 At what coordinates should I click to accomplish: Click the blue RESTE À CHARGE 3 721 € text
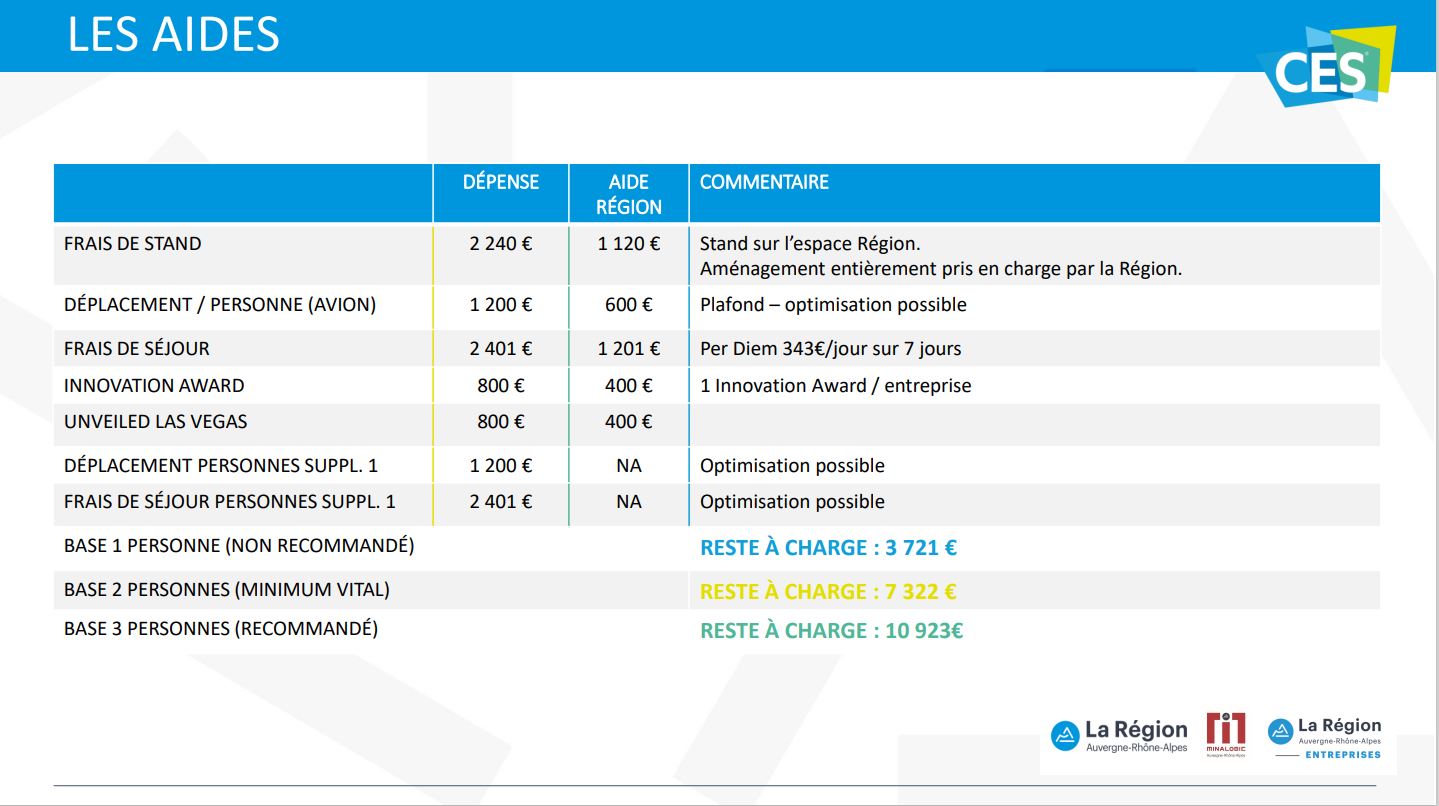[828, 548]
